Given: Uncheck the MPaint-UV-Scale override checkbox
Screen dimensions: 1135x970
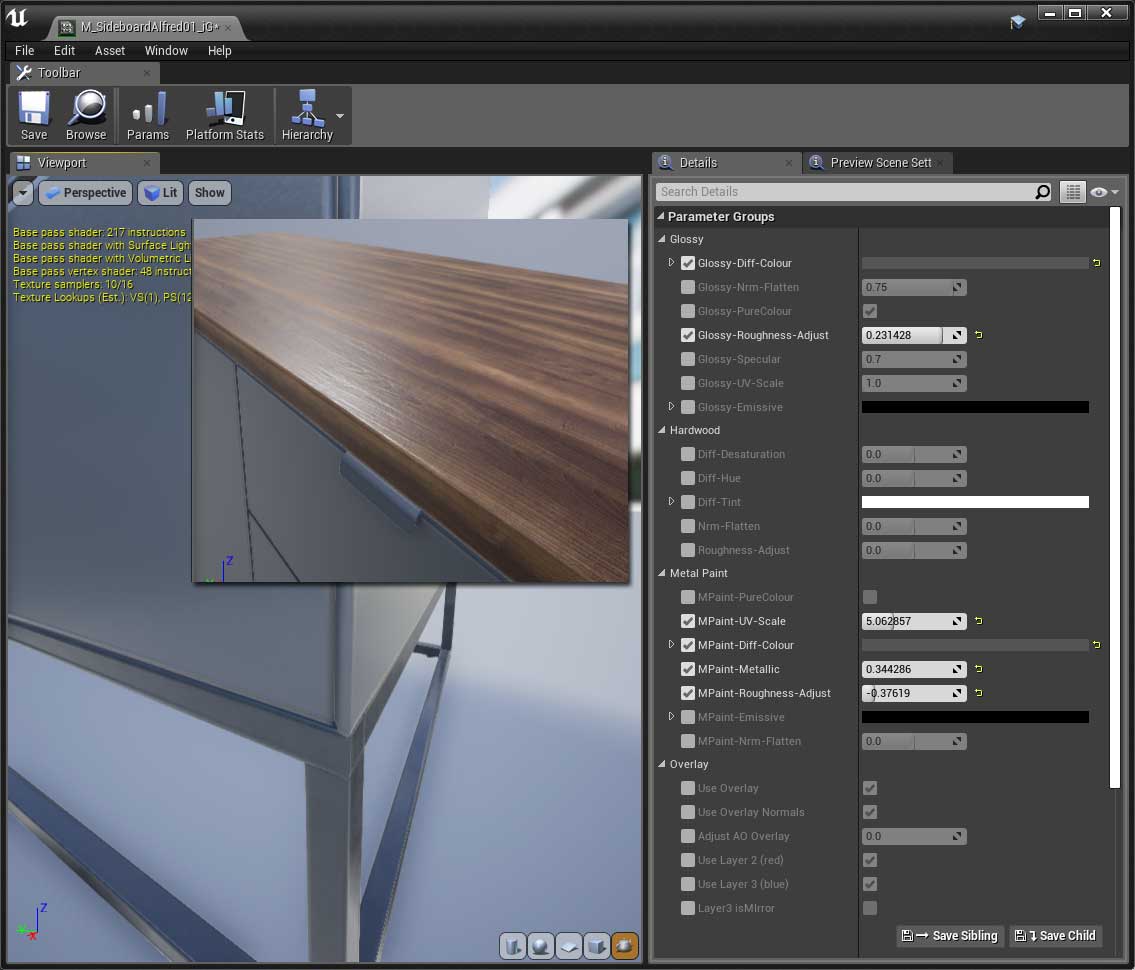Looking at the screenshot, I should pos(688,620).
